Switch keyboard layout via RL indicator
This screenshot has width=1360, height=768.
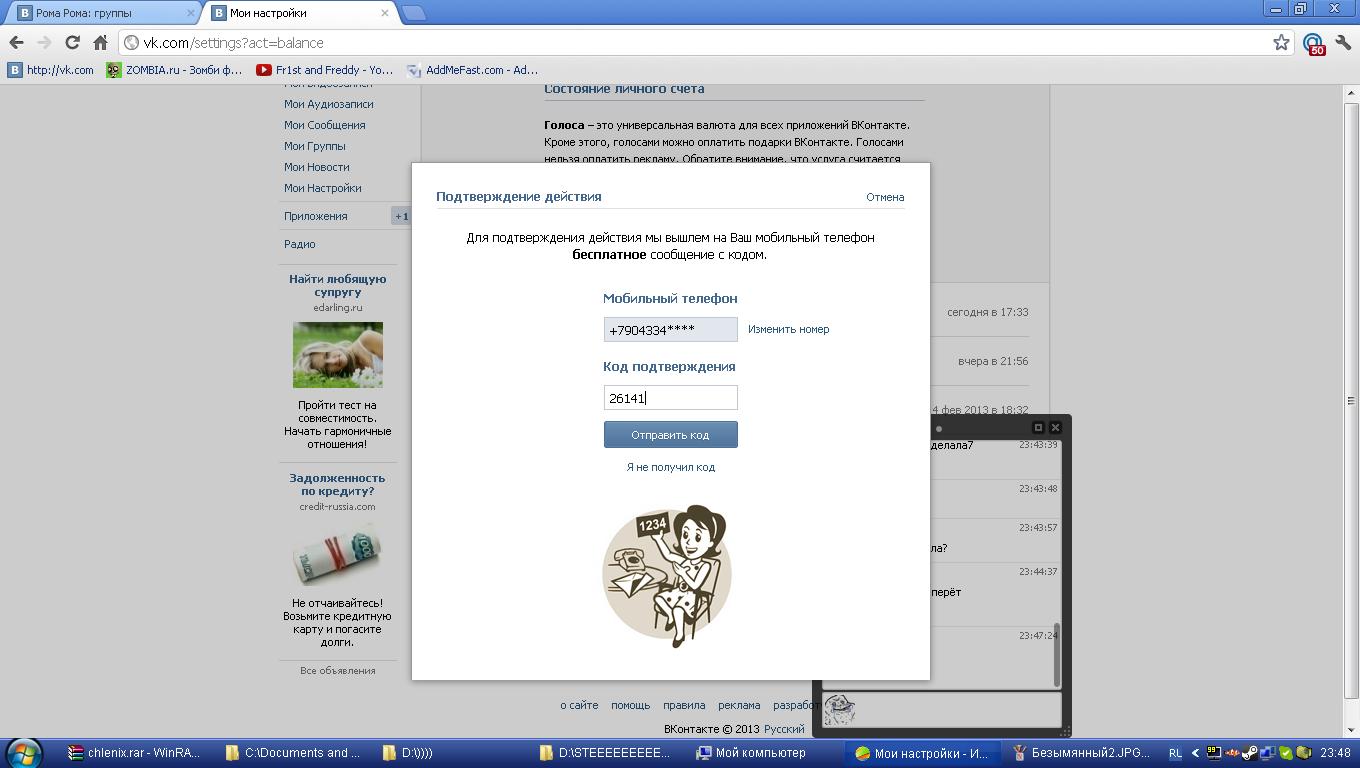click(x=1175, y=753)
